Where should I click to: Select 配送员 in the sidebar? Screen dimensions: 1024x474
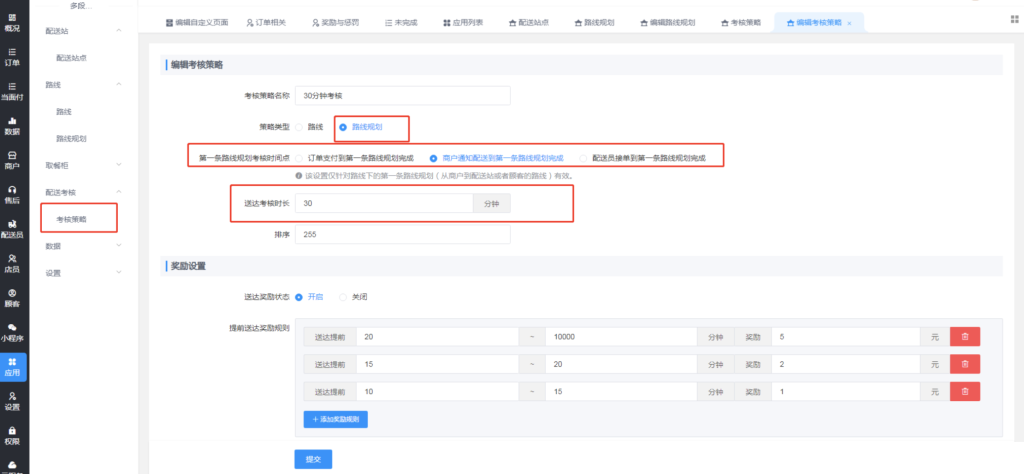pos(13,229)
